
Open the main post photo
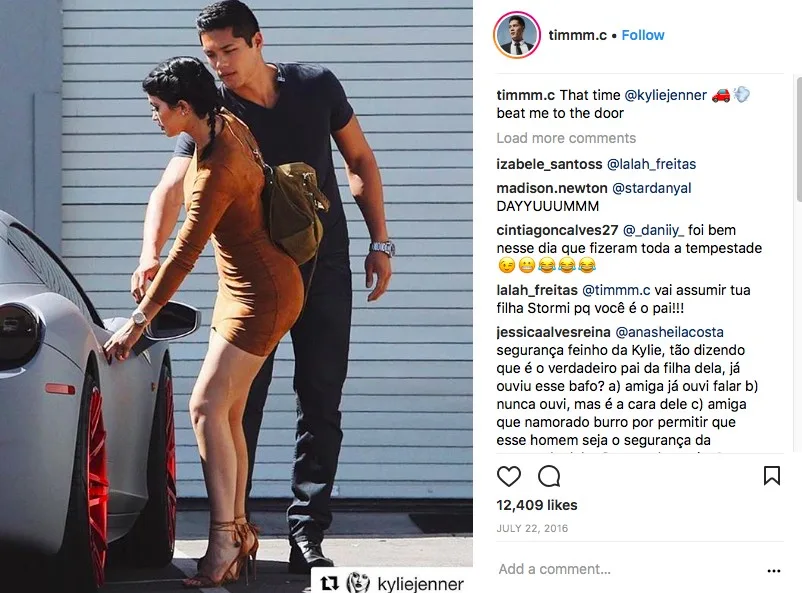click(x=236, y=296)
